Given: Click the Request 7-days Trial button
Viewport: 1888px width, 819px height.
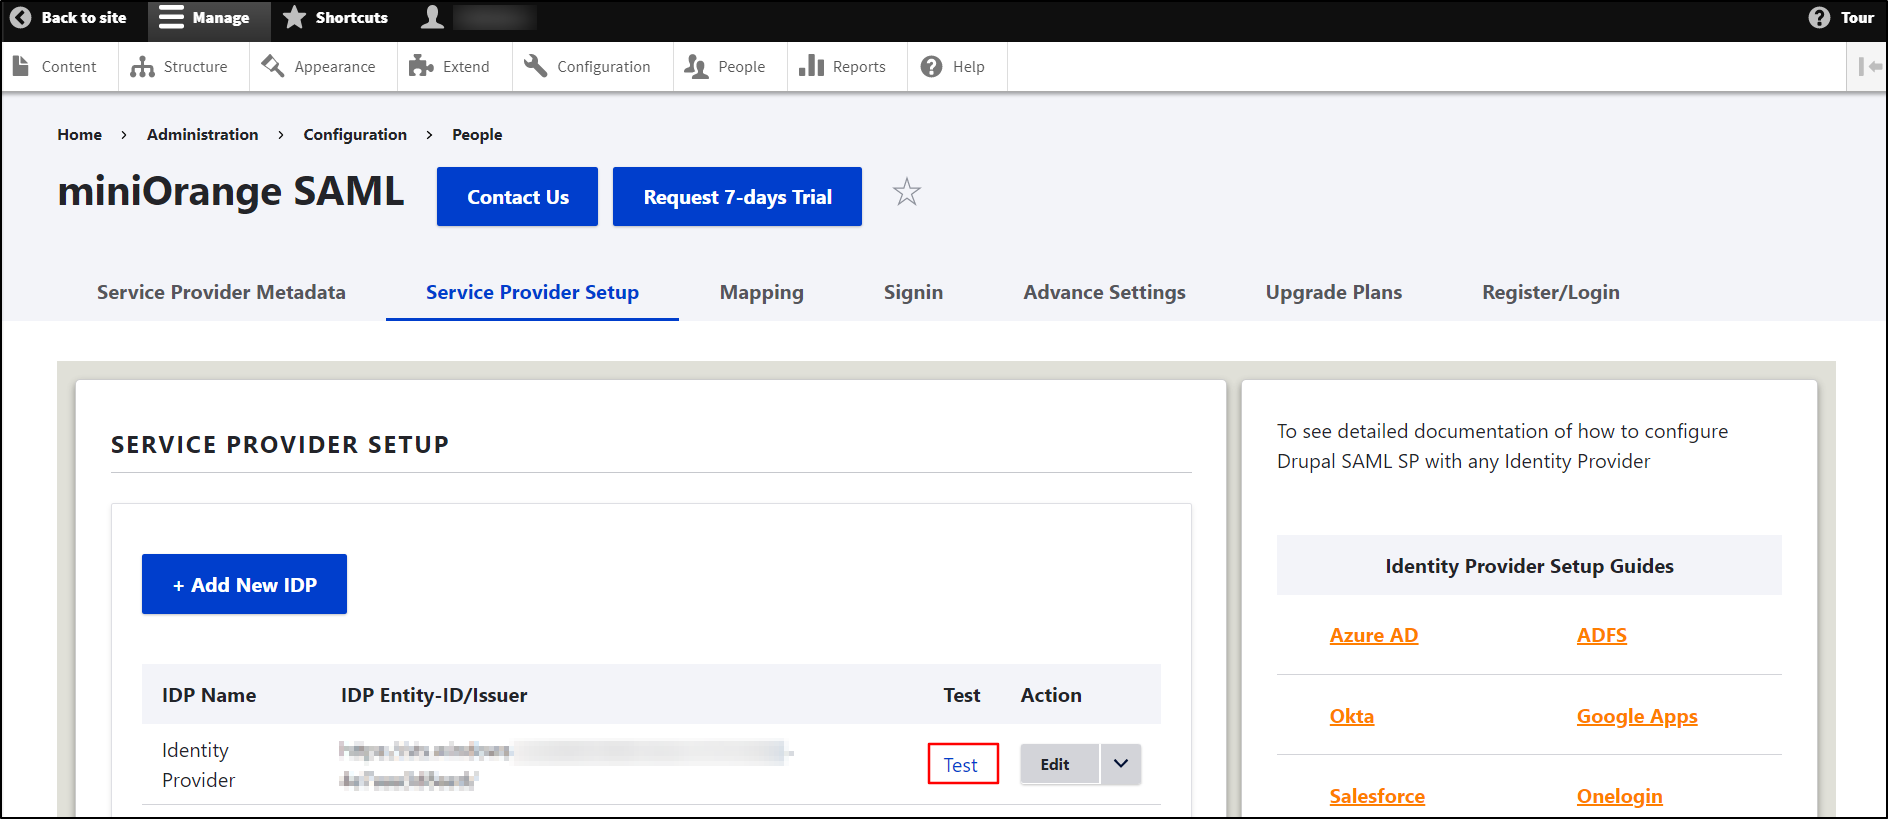Looking at the screenshot, I should coord(737,197).
